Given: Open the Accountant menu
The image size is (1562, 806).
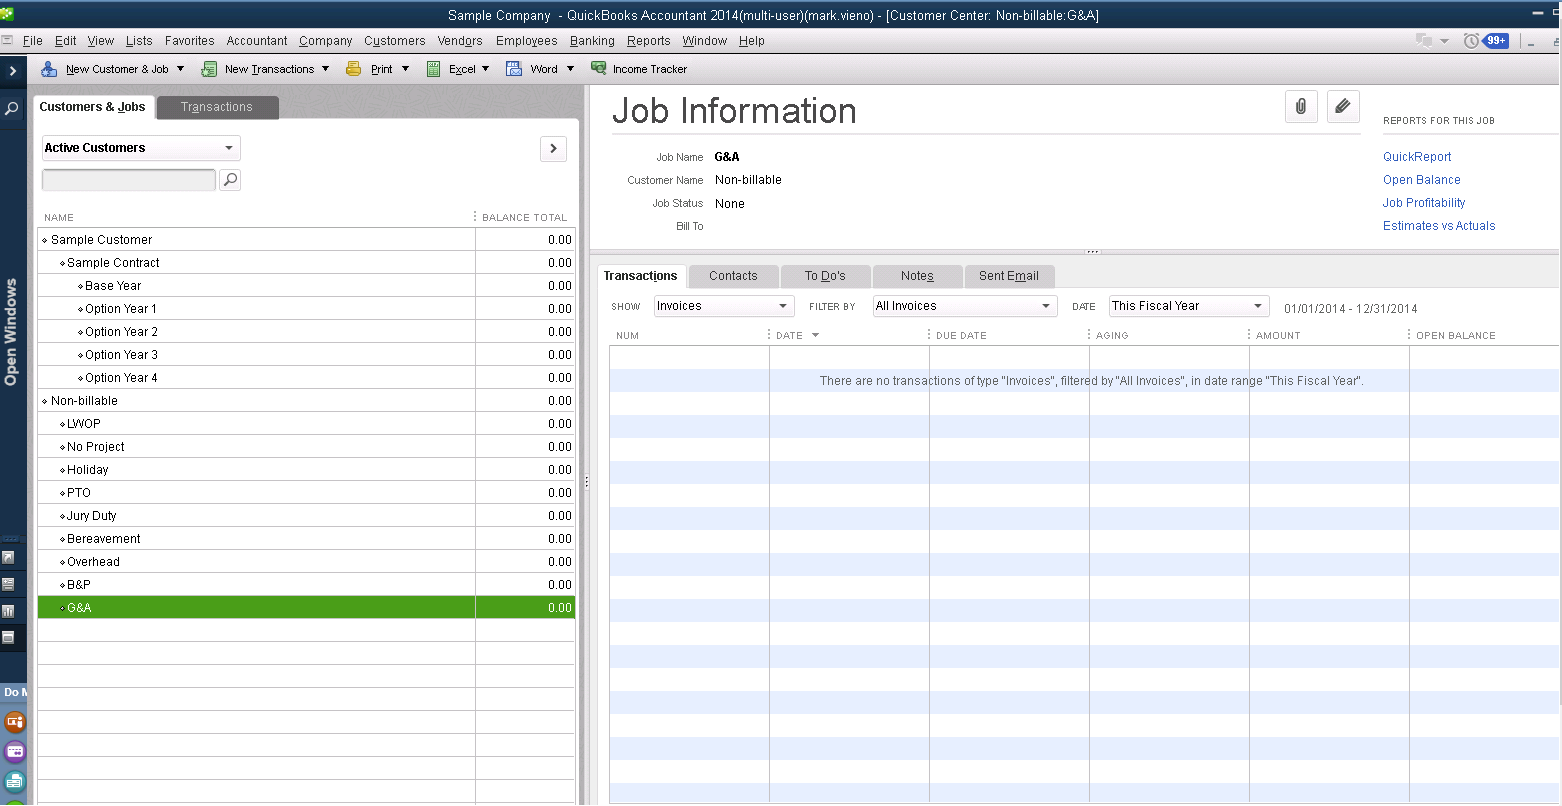Looking at the screenshot, I should (x=257, y=41).
